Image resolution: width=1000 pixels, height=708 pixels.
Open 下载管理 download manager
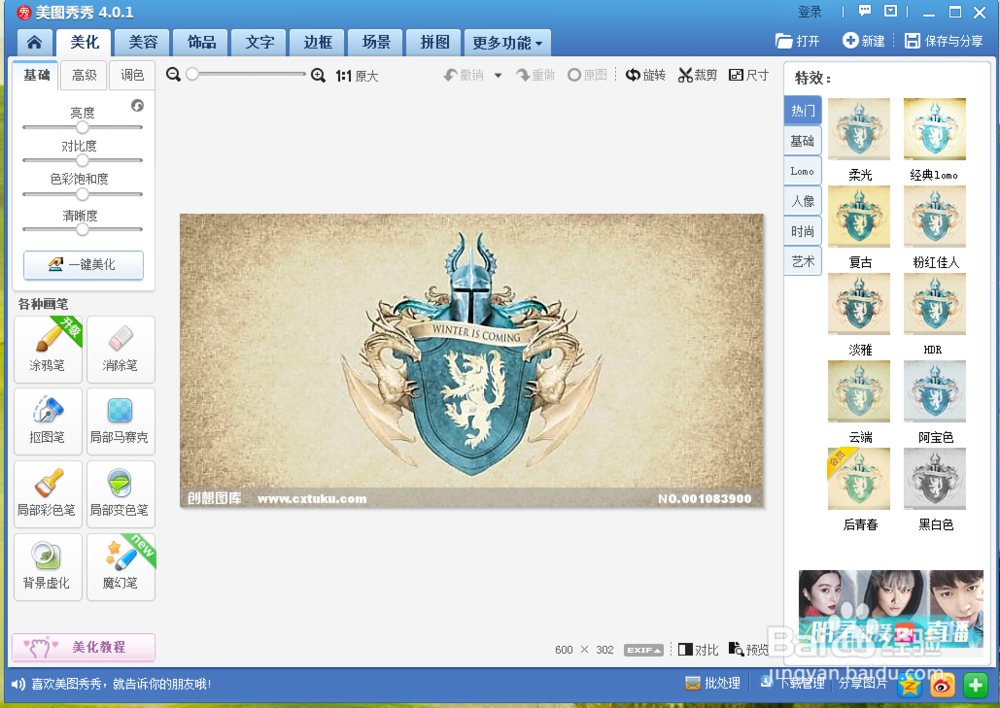point(793,684)
